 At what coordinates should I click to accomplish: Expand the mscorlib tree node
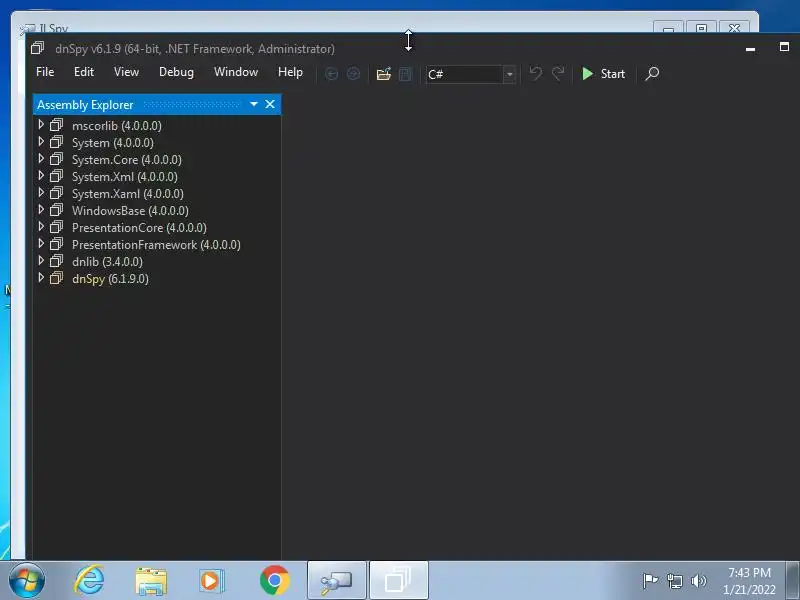[41, 124]
